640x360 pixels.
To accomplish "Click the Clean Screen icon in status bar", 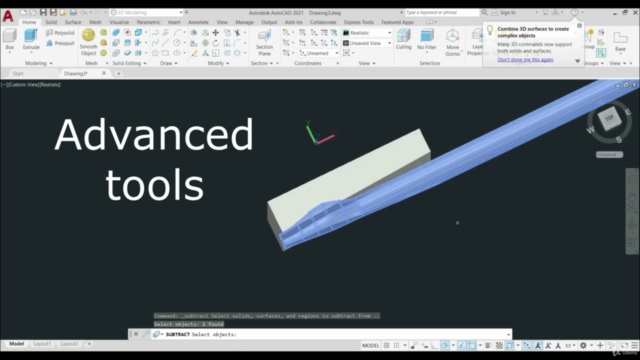I will [624, 345].
